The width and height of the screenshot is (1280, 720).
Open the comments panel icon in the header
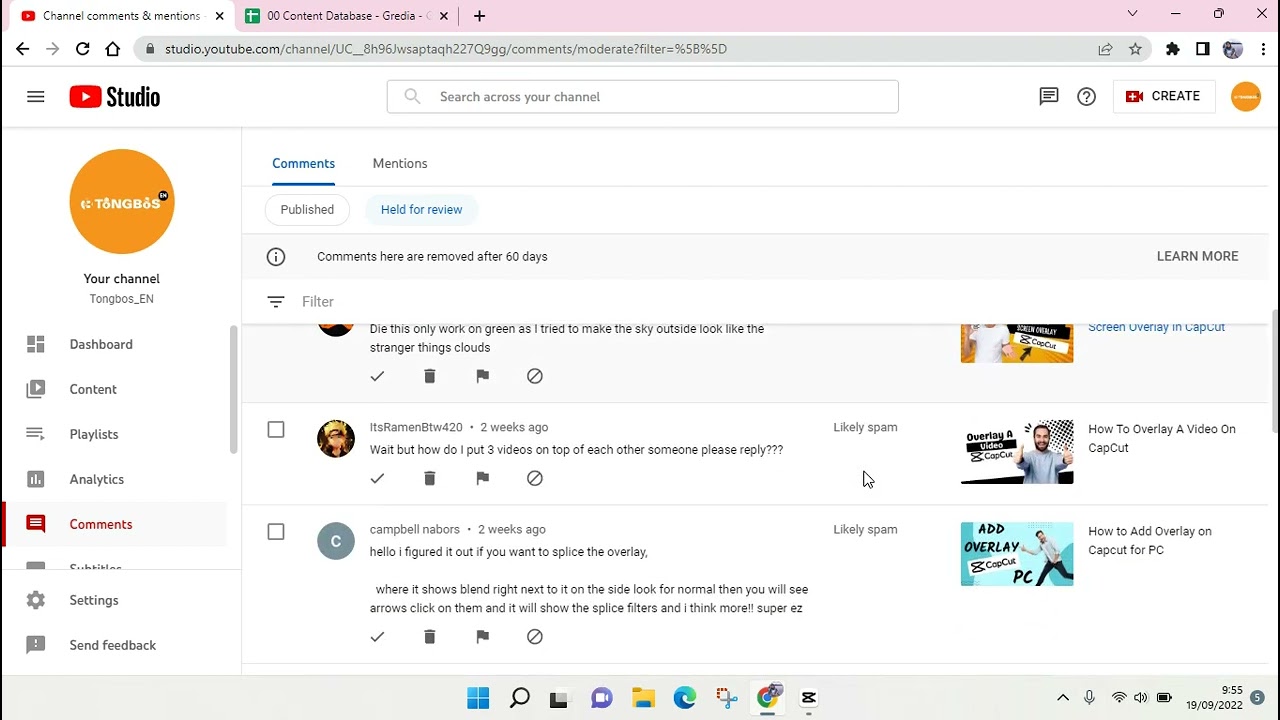pyautogui.click(x=1048, y=97)
